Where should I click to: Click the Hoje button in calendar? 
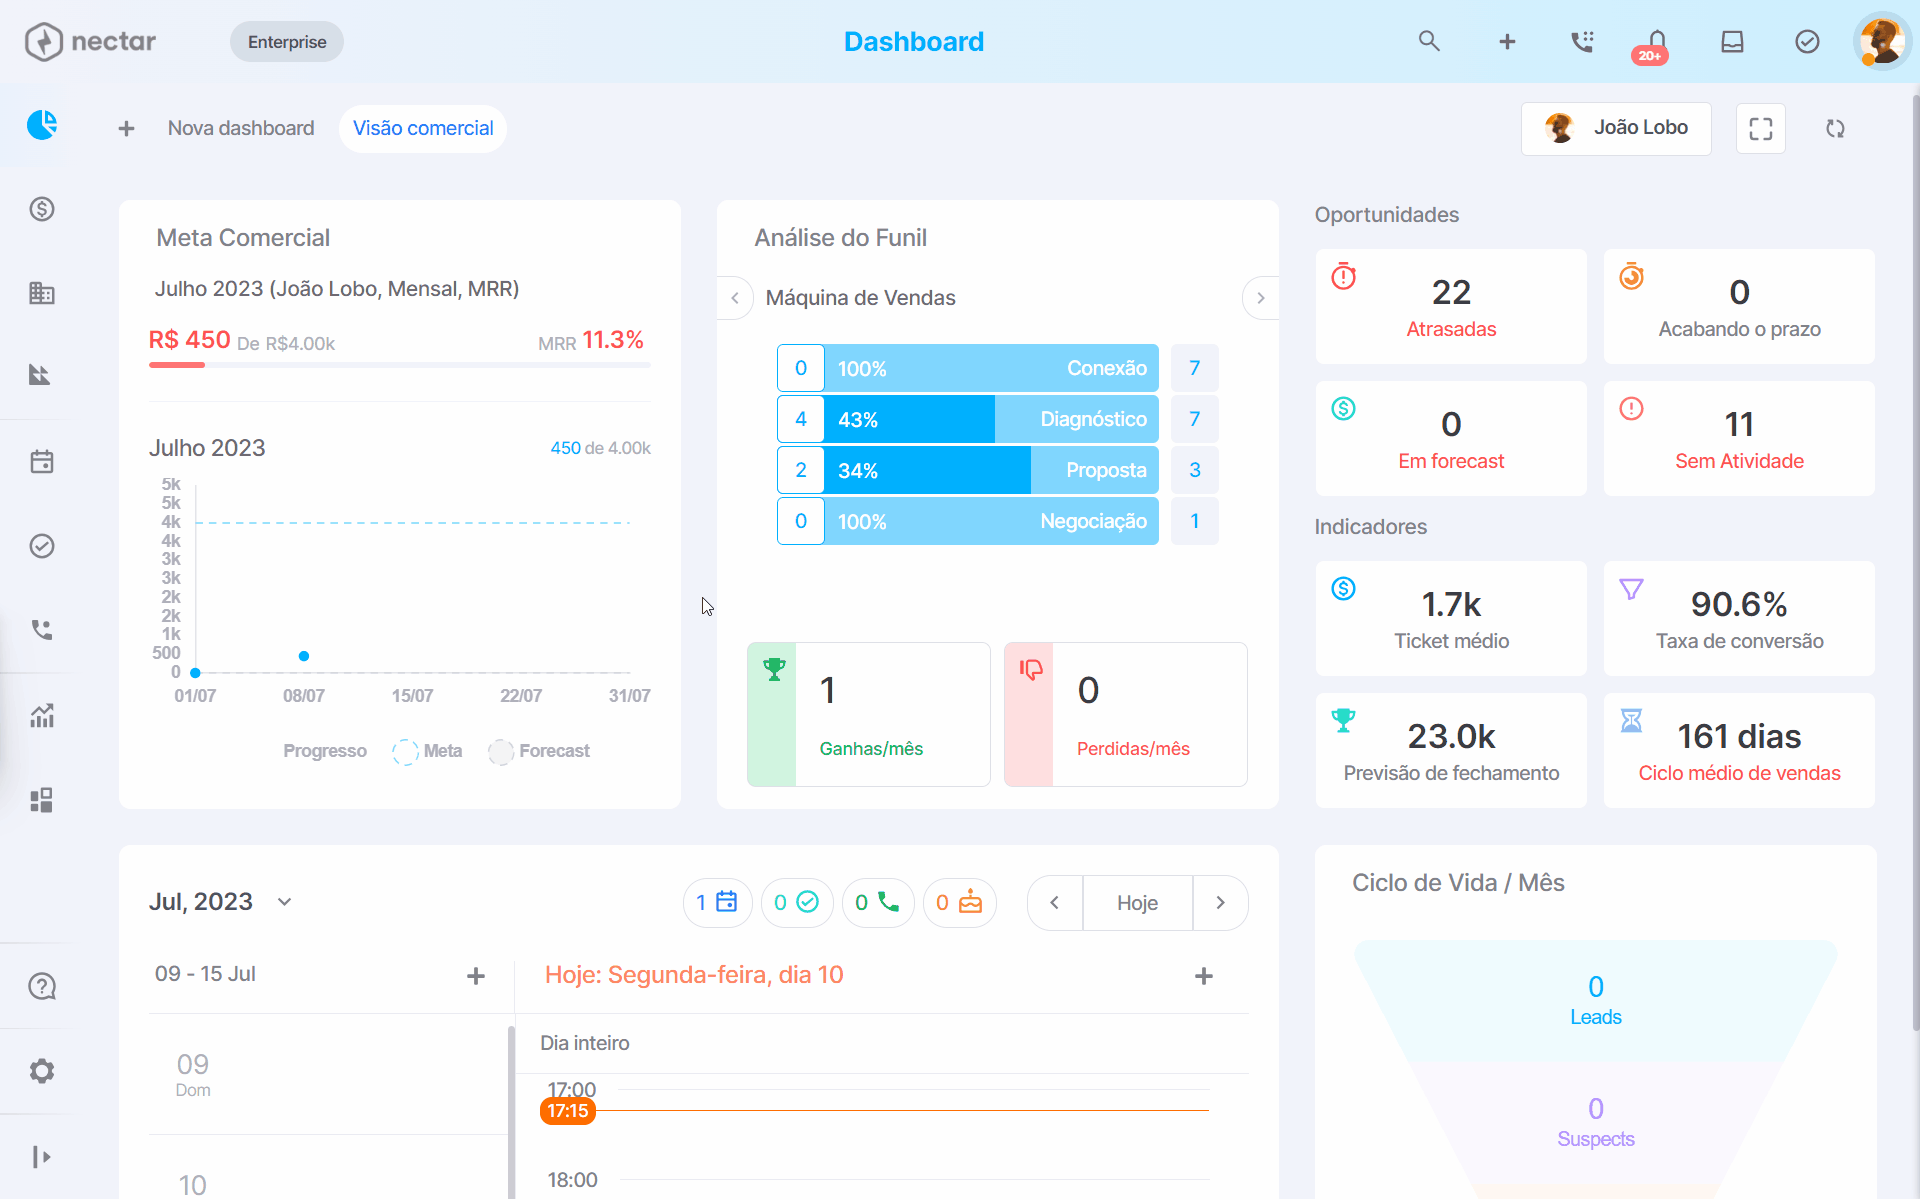click(x=1137, y=903)
